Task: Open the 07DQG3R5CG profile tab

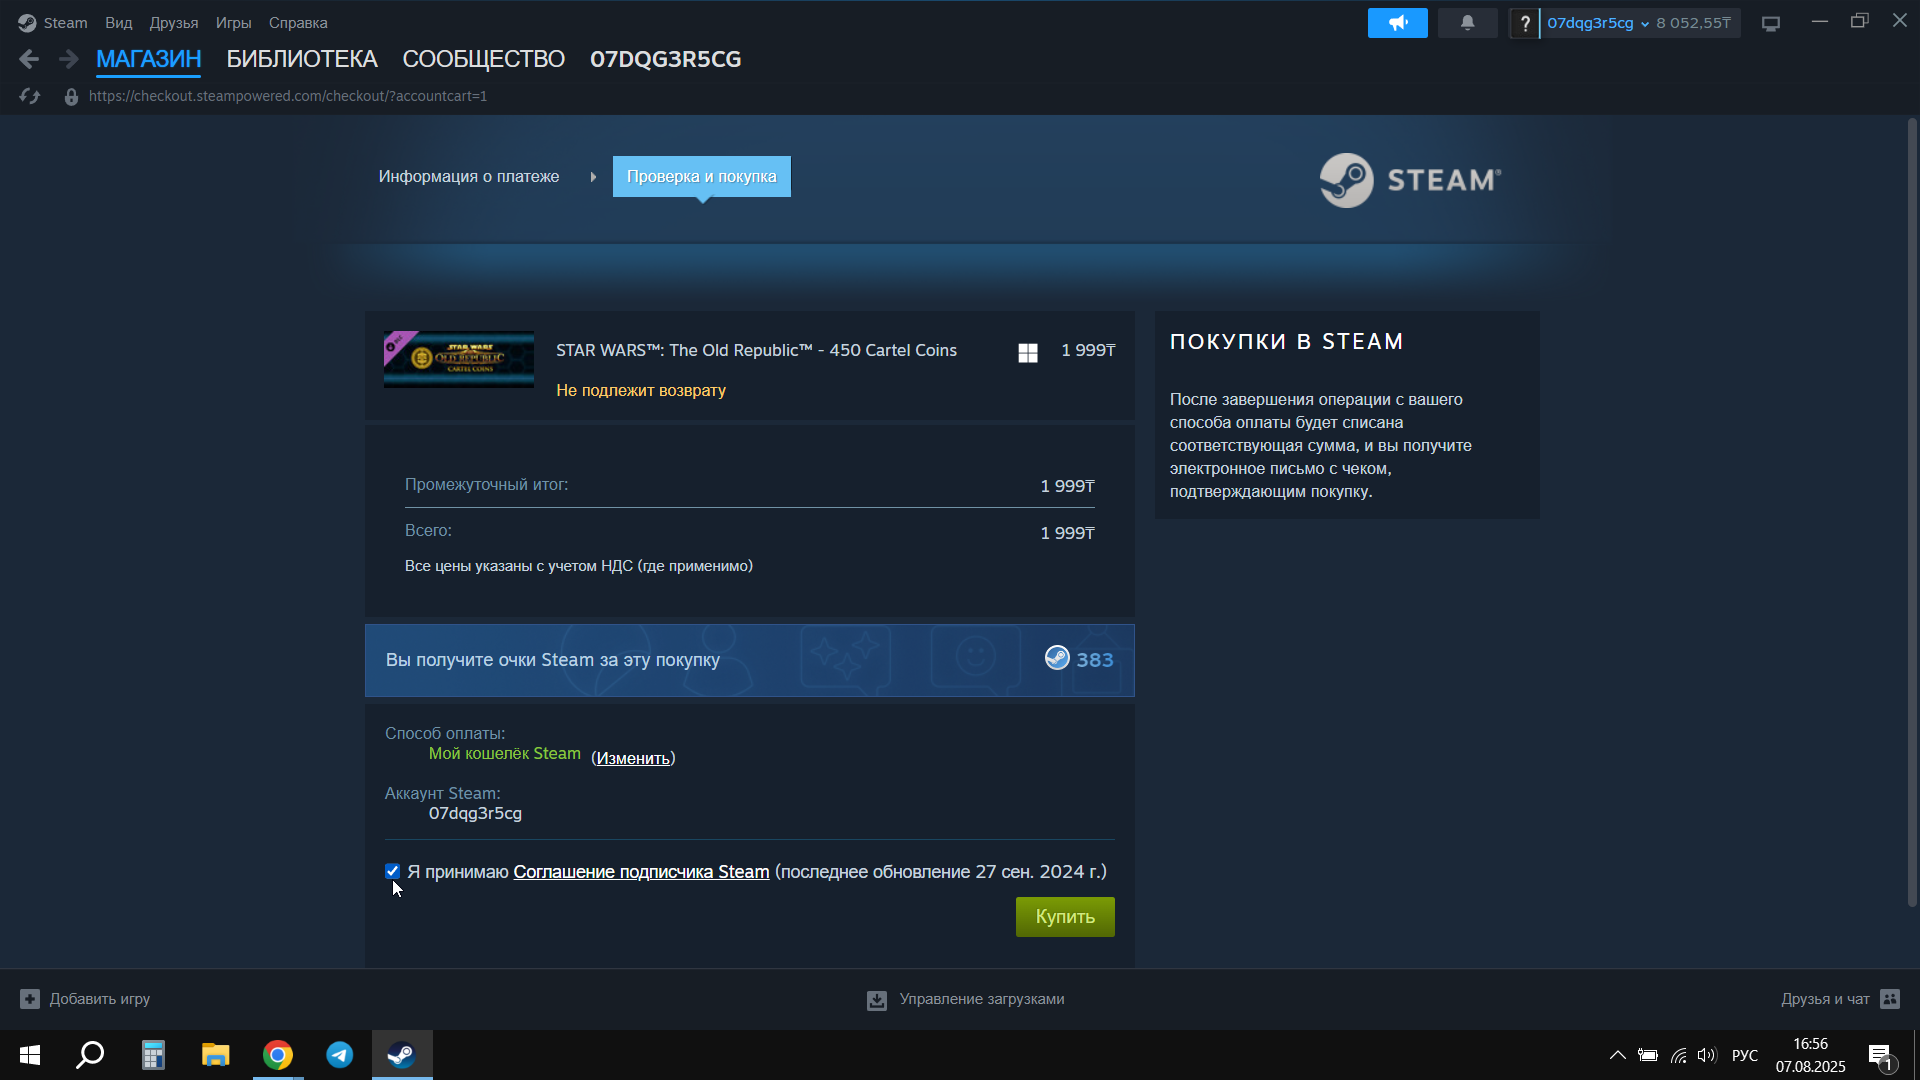Action: pyautogui.click(x=666, y=59)
